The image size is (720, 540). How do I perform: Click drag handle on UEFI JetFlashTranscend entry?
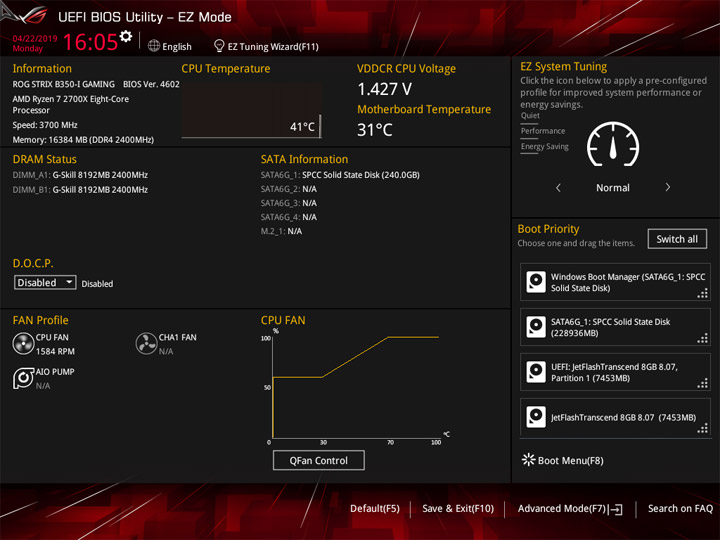click(703, 383)
